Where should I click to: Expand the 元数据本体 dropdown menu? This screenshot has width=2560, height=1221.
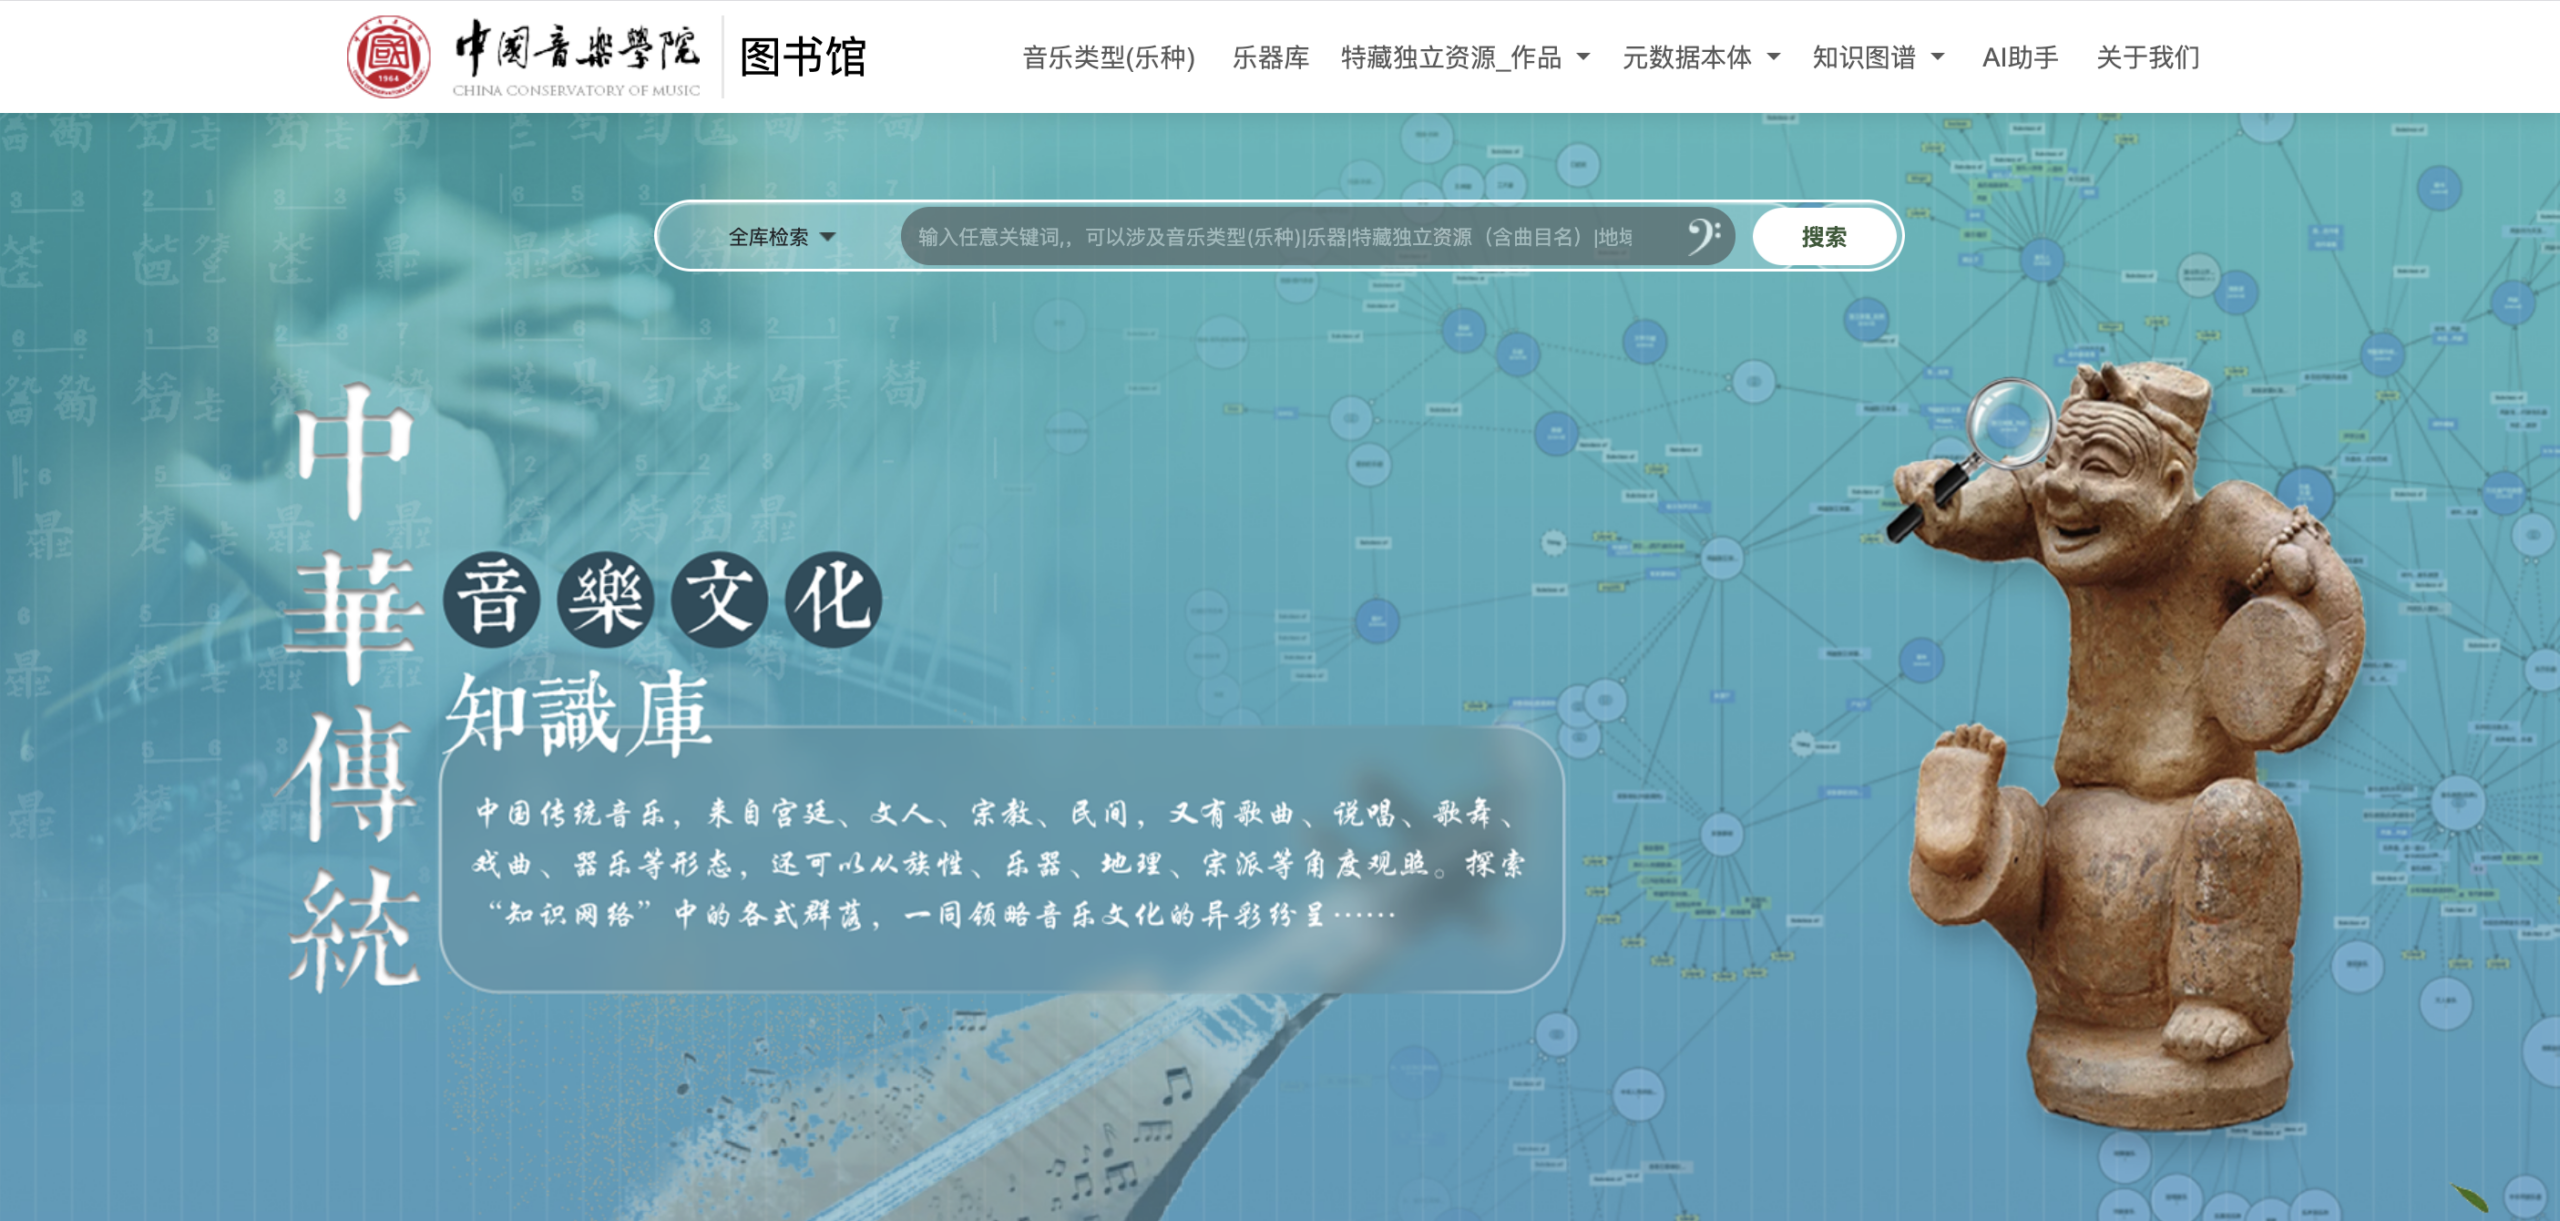coord(1700,57)
